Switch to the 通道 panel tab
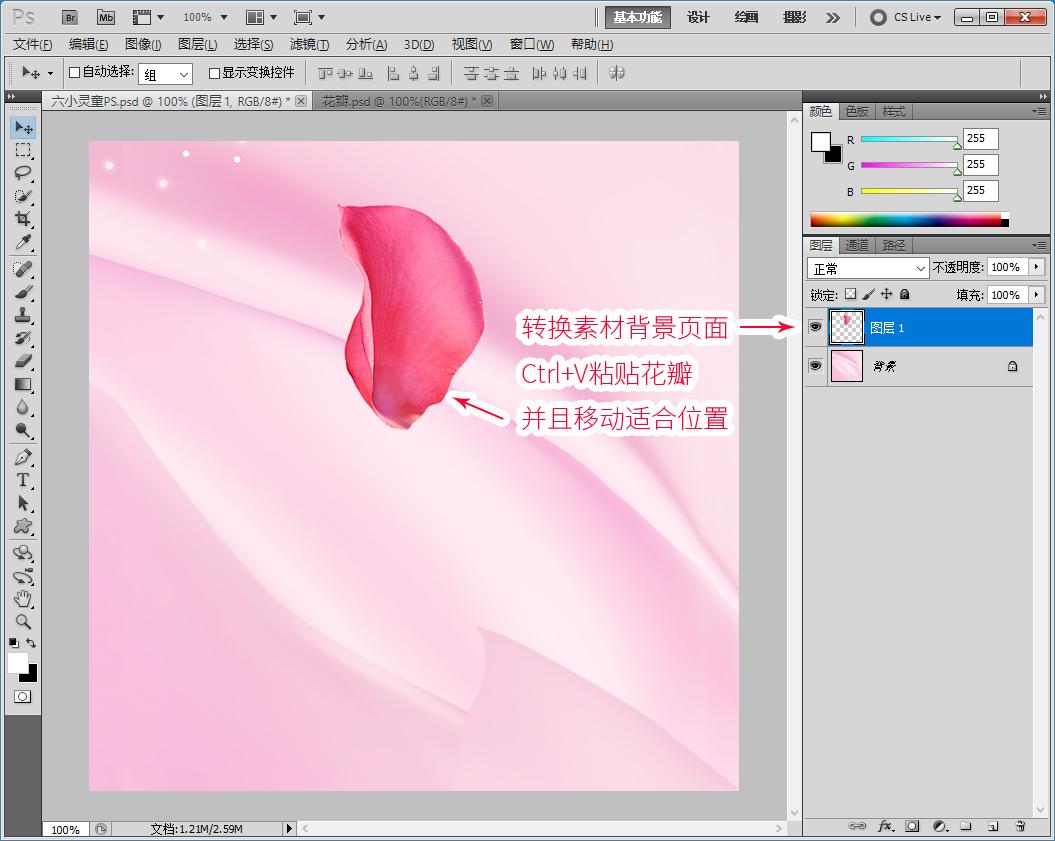The height and width of the screenshot is (841, 1055). coord(857,245)
